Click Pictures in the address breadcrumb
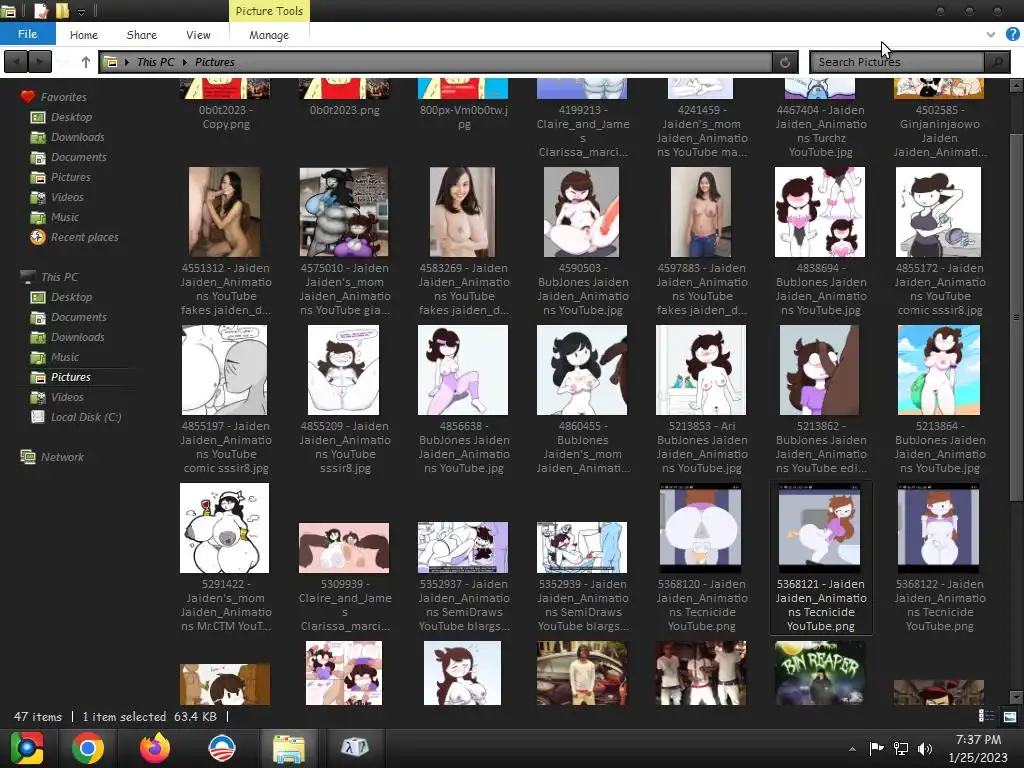 [x=214, y=62]
